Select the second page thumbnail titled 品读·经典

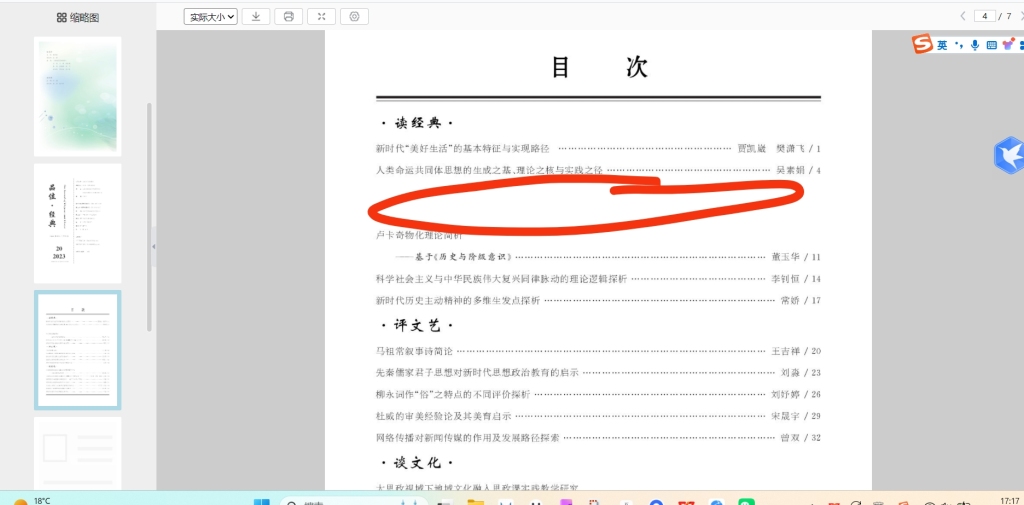(x=77, y=223)
